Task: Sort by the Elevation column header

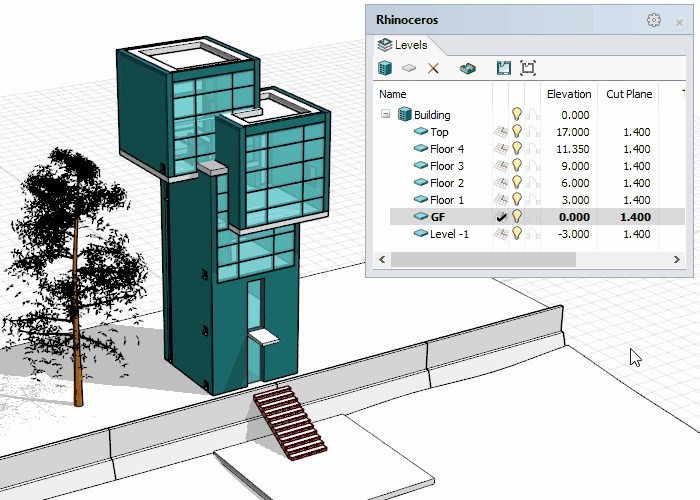Action: click(569, 94)
